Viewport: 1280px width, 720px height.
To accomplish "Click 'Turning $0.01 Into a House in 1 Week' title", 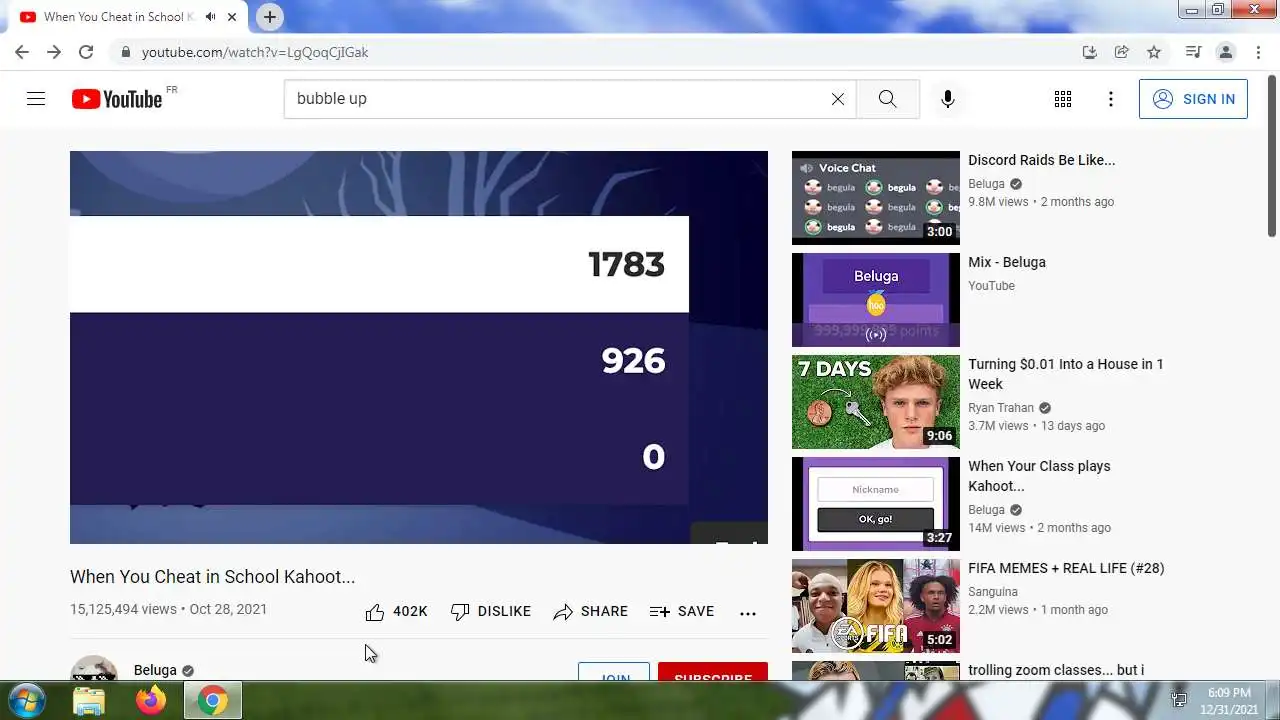I will pos(1066,374).
